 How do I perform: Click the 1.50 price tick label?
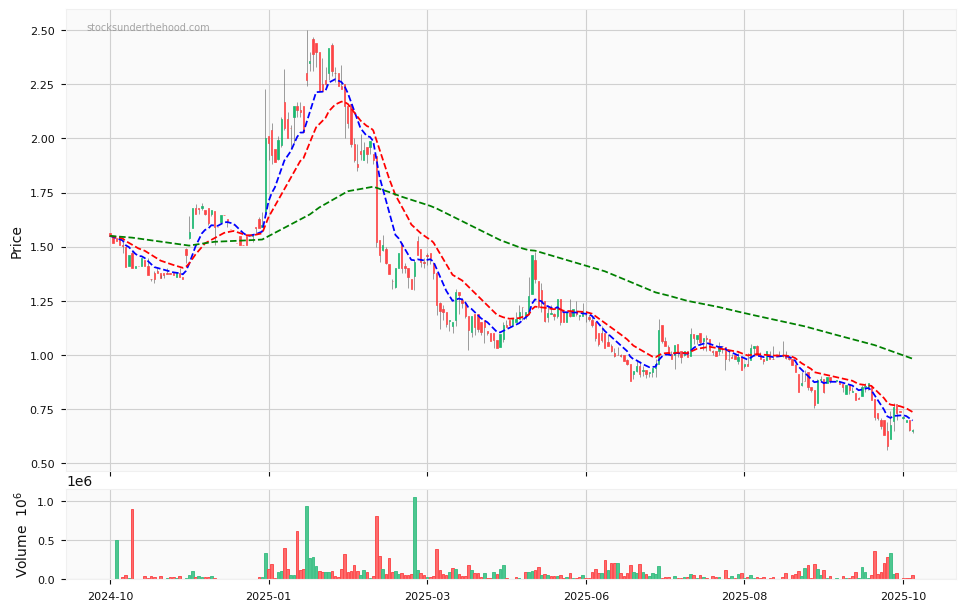(42, 247)
